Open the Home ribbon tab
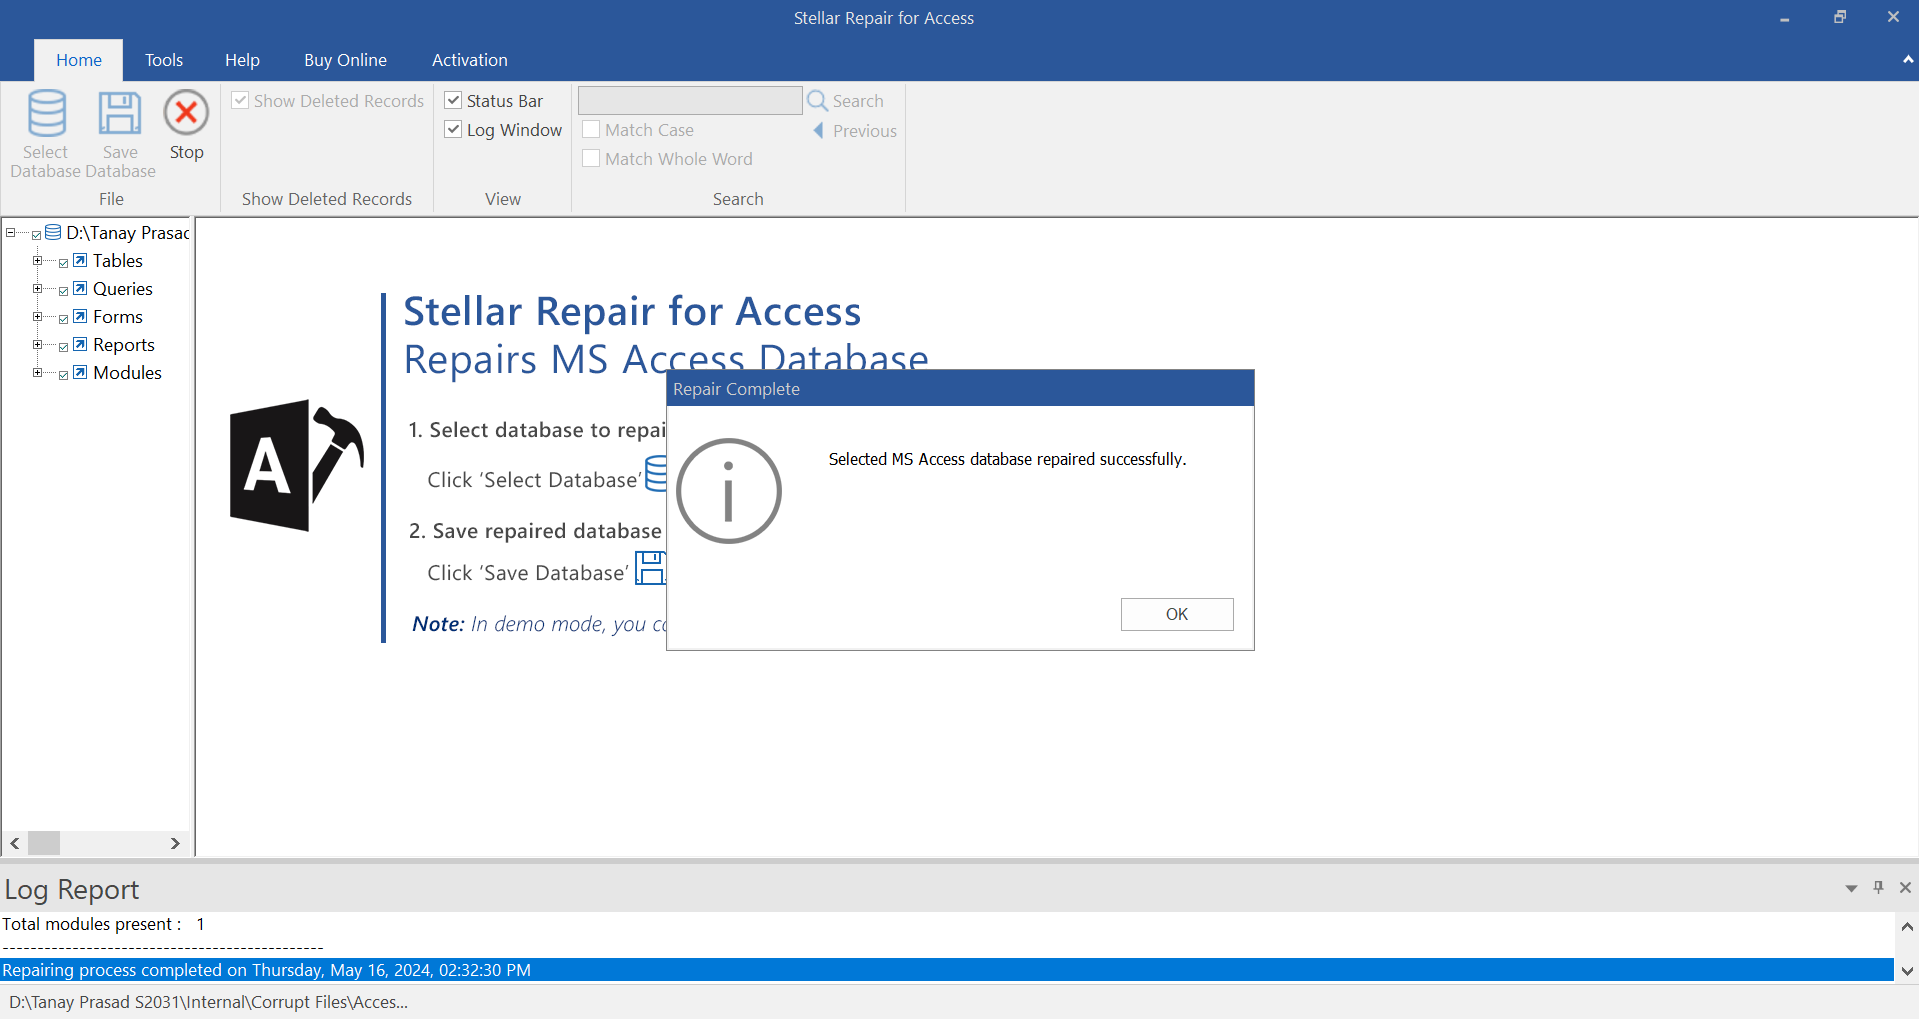The width and height of the screenshot is (1919, 1019). pos(79,60)
